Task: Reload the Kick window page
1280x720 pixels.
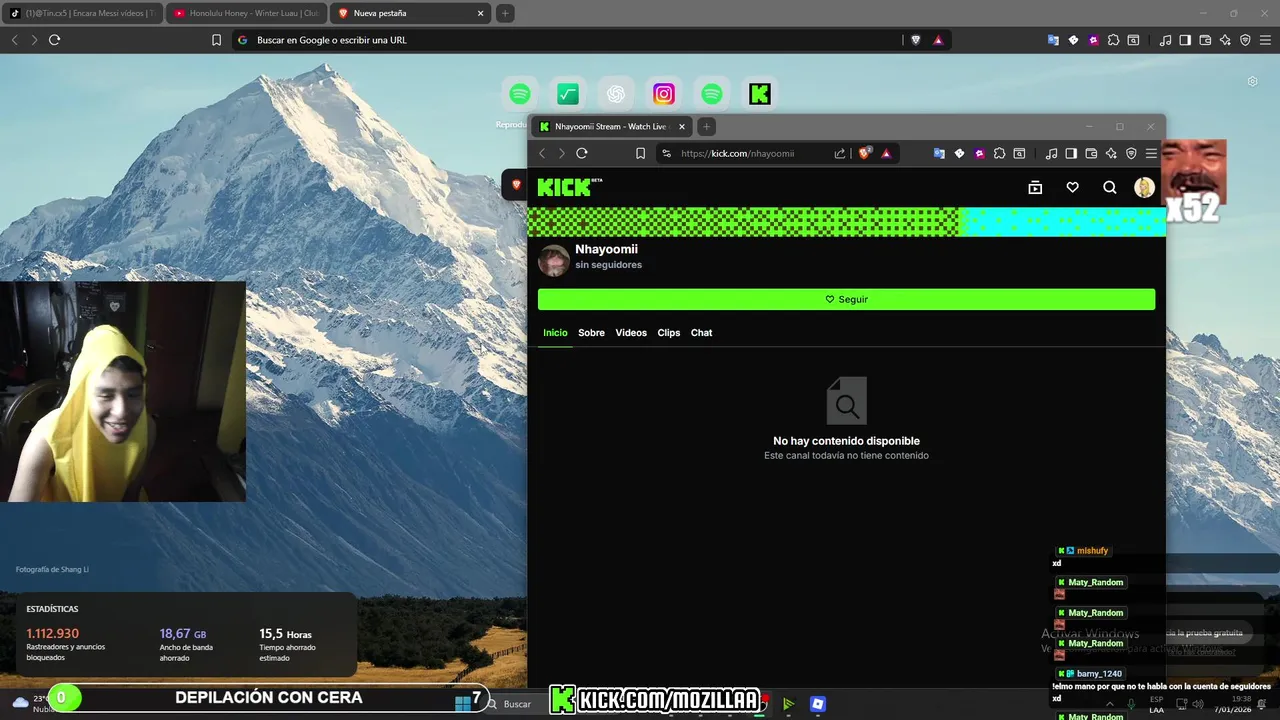Action: click(581, 153)
